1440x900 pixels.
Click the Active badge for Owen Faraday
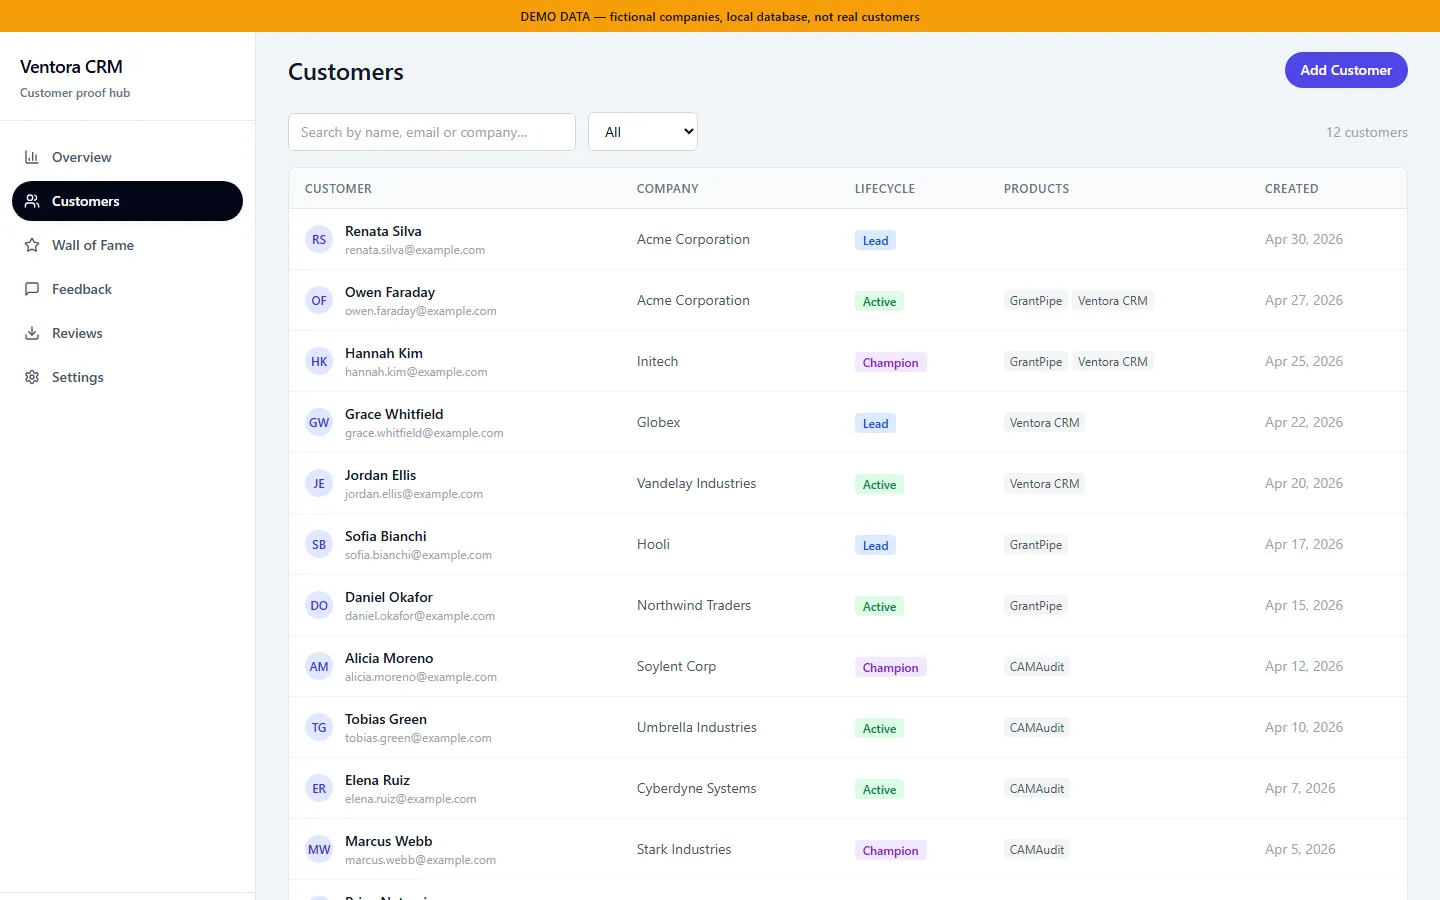coord(879,301)
